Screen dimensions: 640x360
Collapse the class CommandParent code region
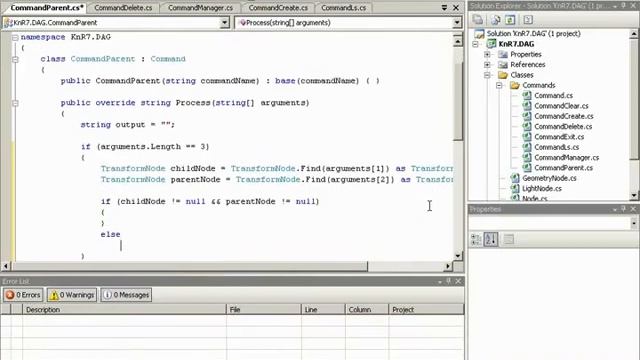point(15,59)
